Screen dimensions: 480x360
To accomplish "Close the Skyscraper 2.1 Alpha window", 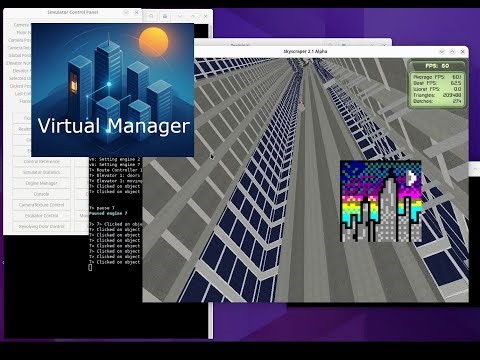I will 463,52.
